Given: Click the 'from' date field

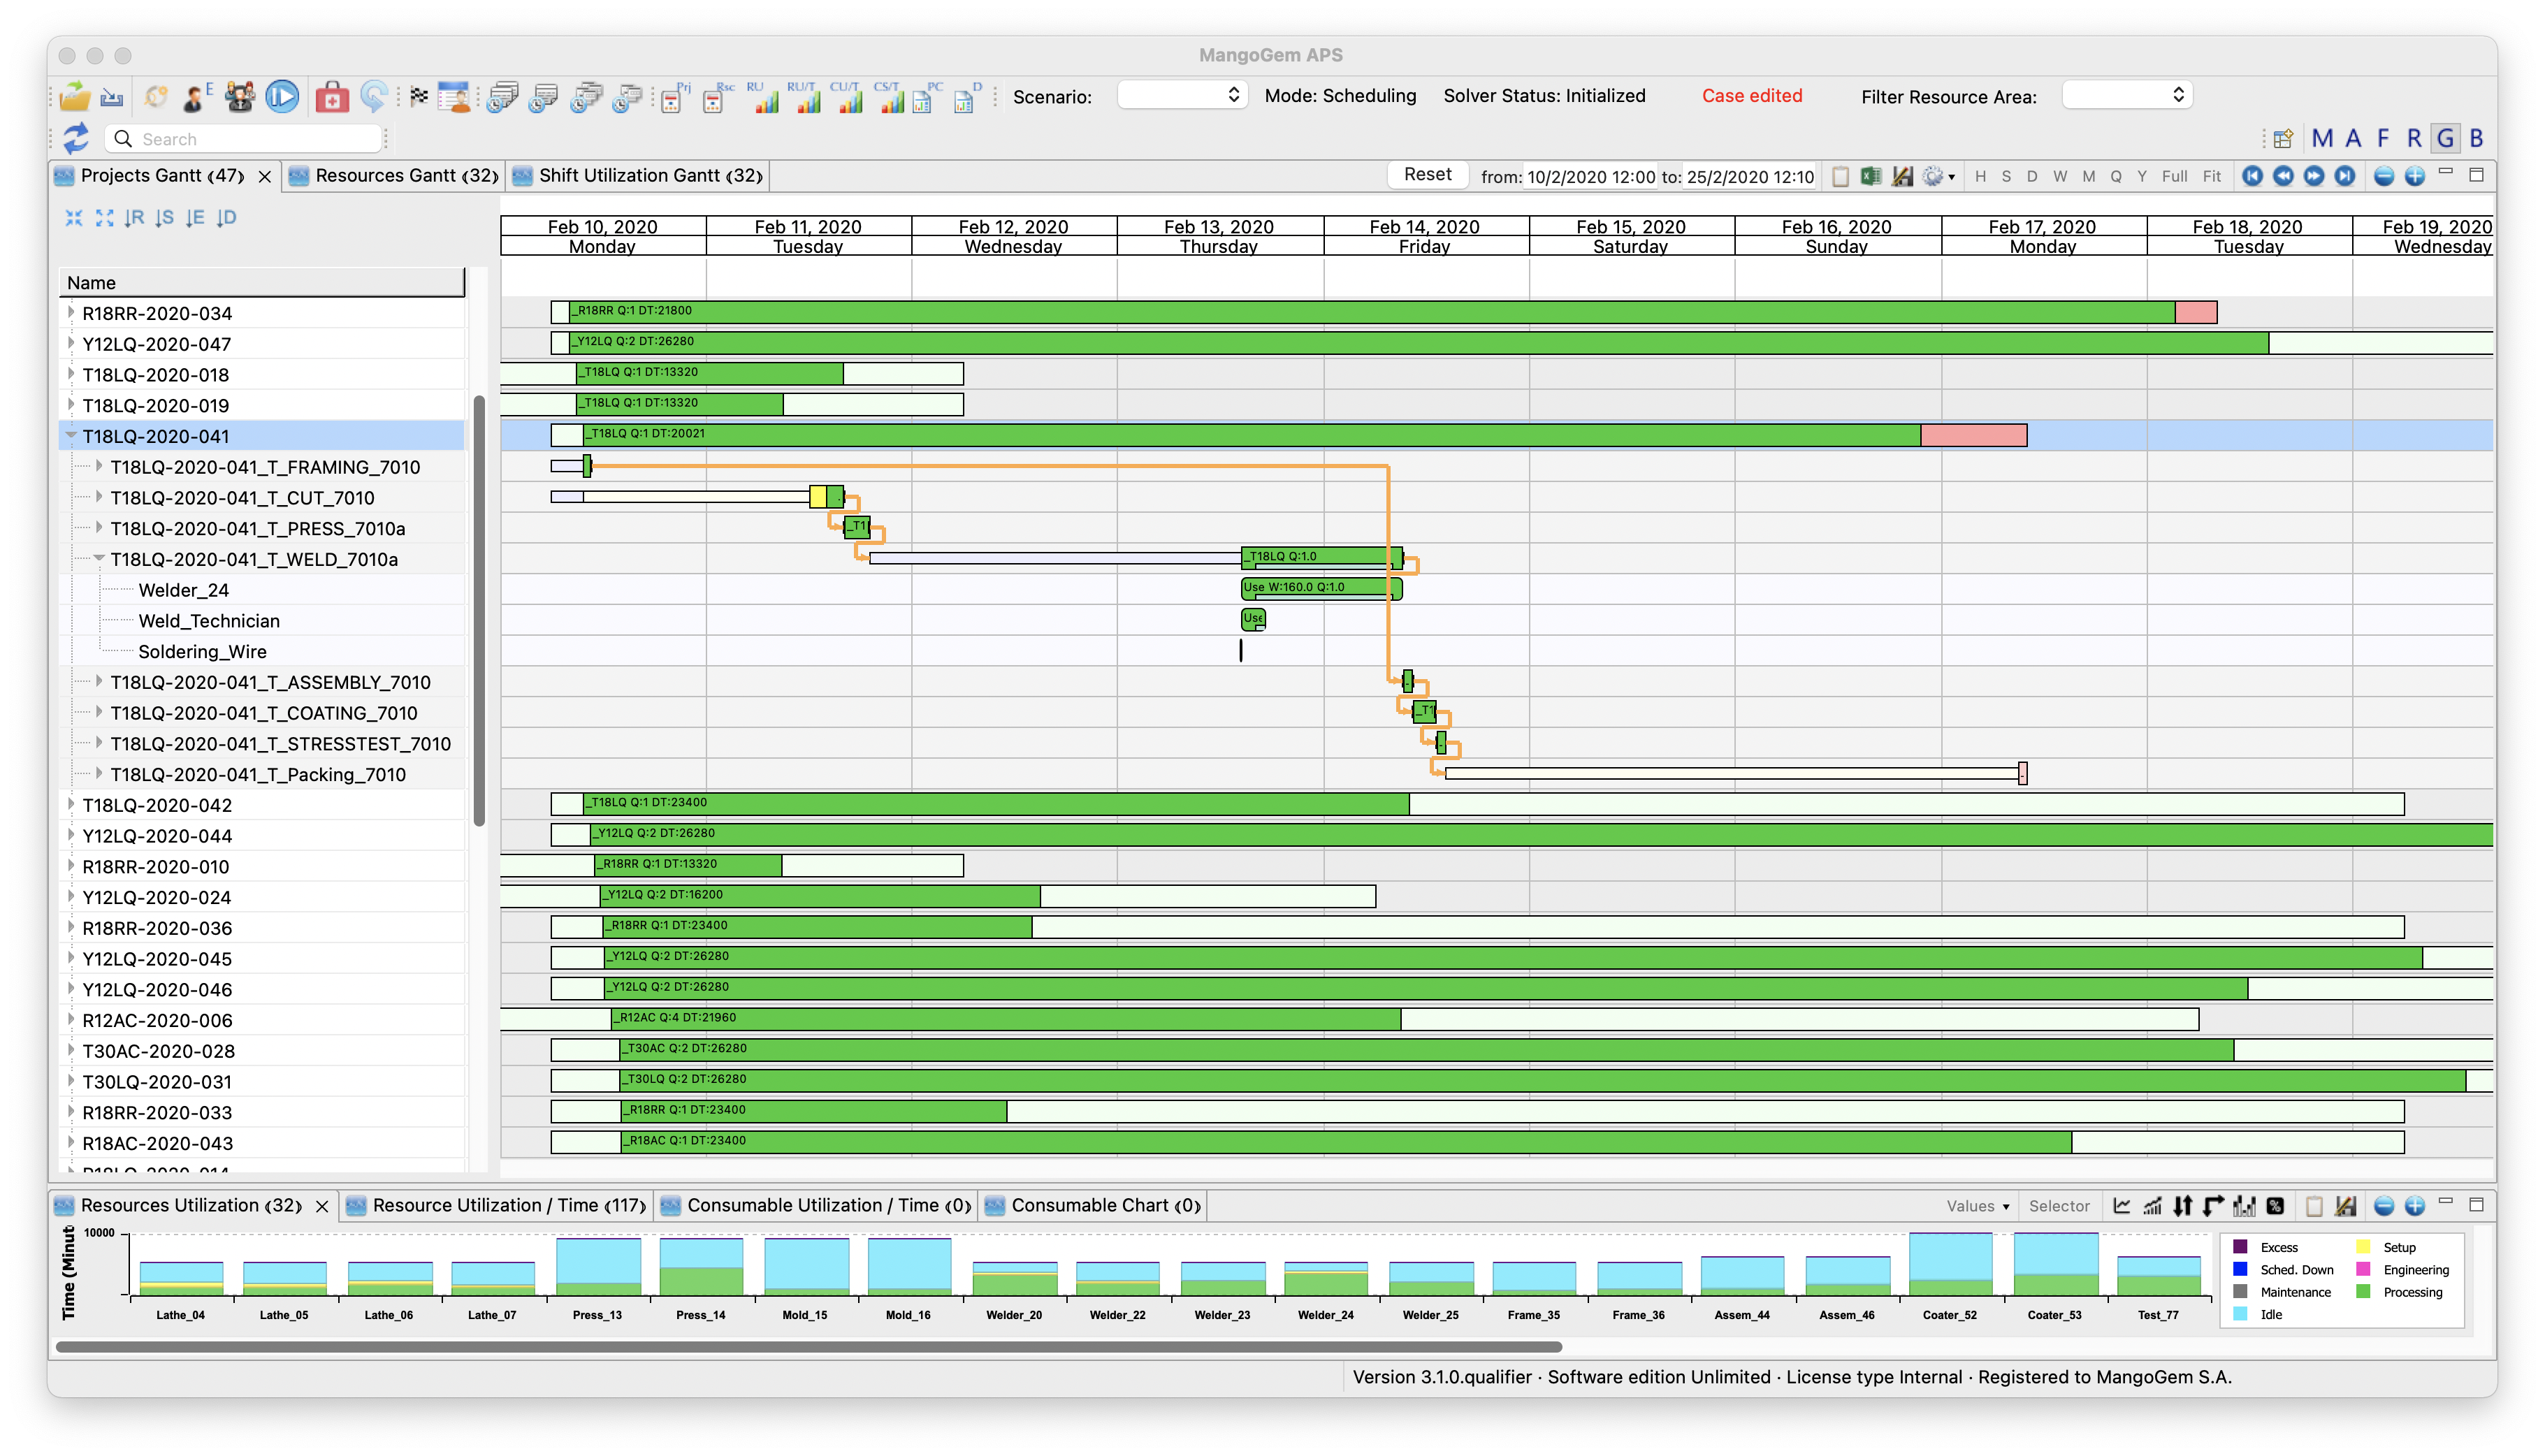Looking at the screenshot, I should pos(1590,177).
